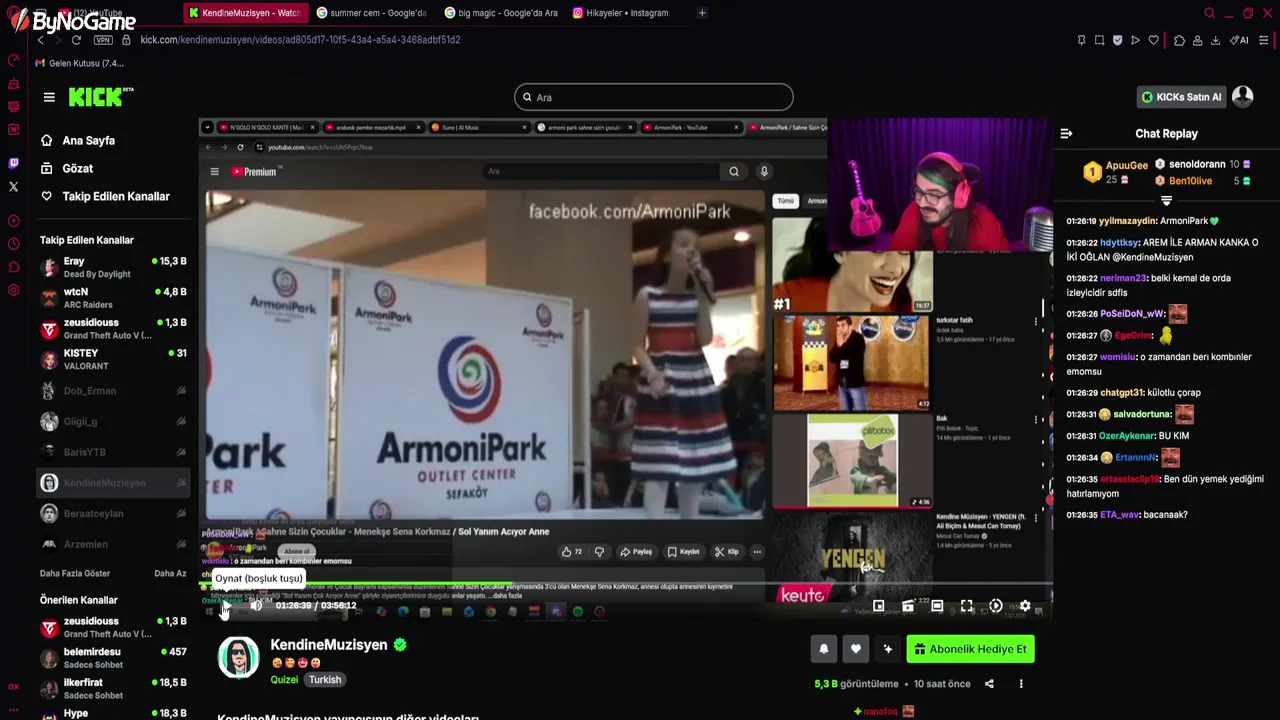Click the kick.com address bar URL
Screen dimensions: 1280x720
(x=300, y=40)
